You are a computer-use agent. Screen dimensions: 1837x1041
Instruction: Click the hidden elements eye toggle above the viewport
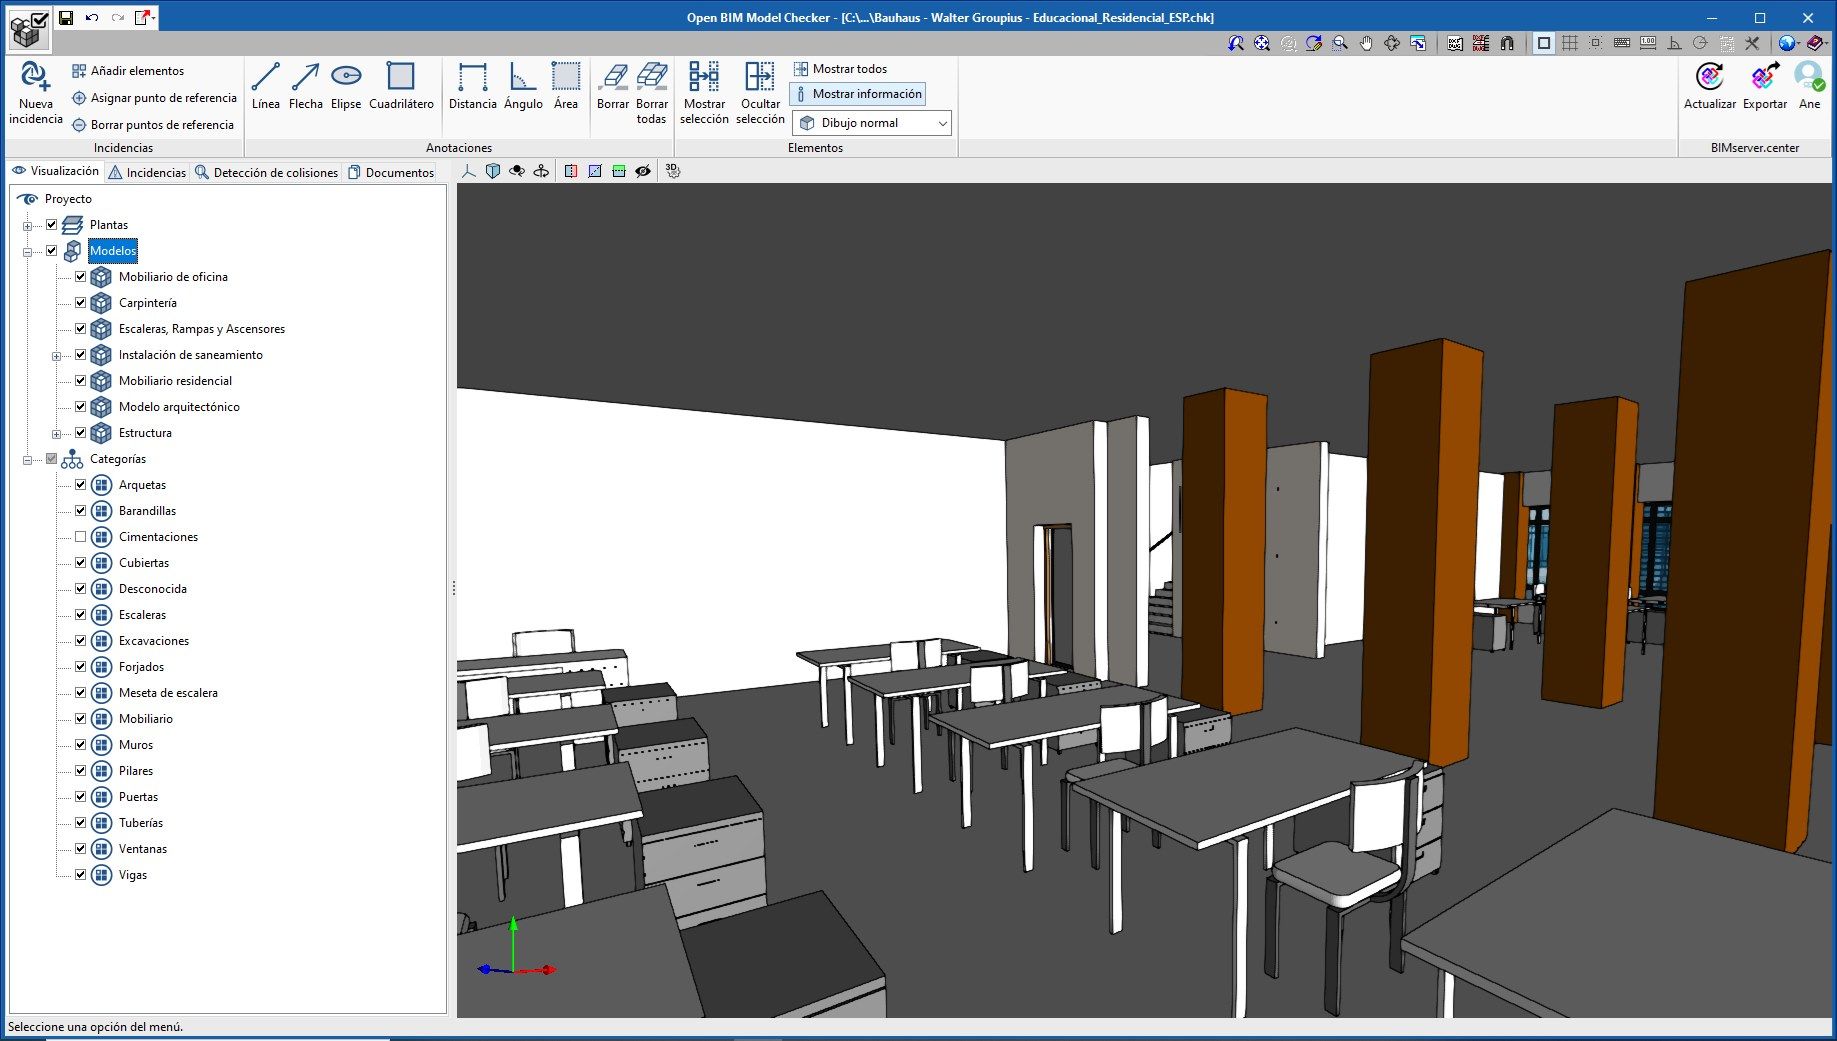point(643,171)
